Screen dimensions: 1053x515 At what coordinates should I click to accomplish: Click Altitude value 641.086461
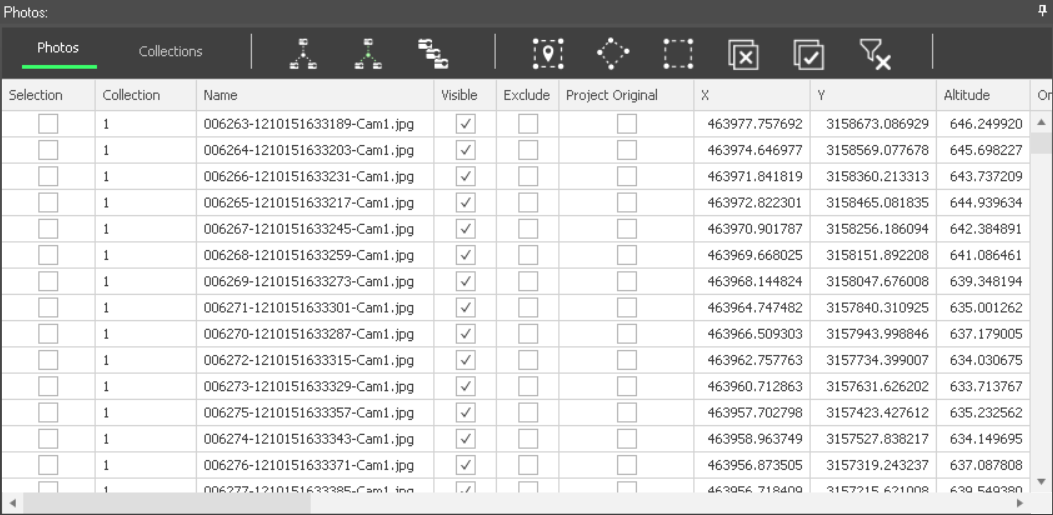986,255
